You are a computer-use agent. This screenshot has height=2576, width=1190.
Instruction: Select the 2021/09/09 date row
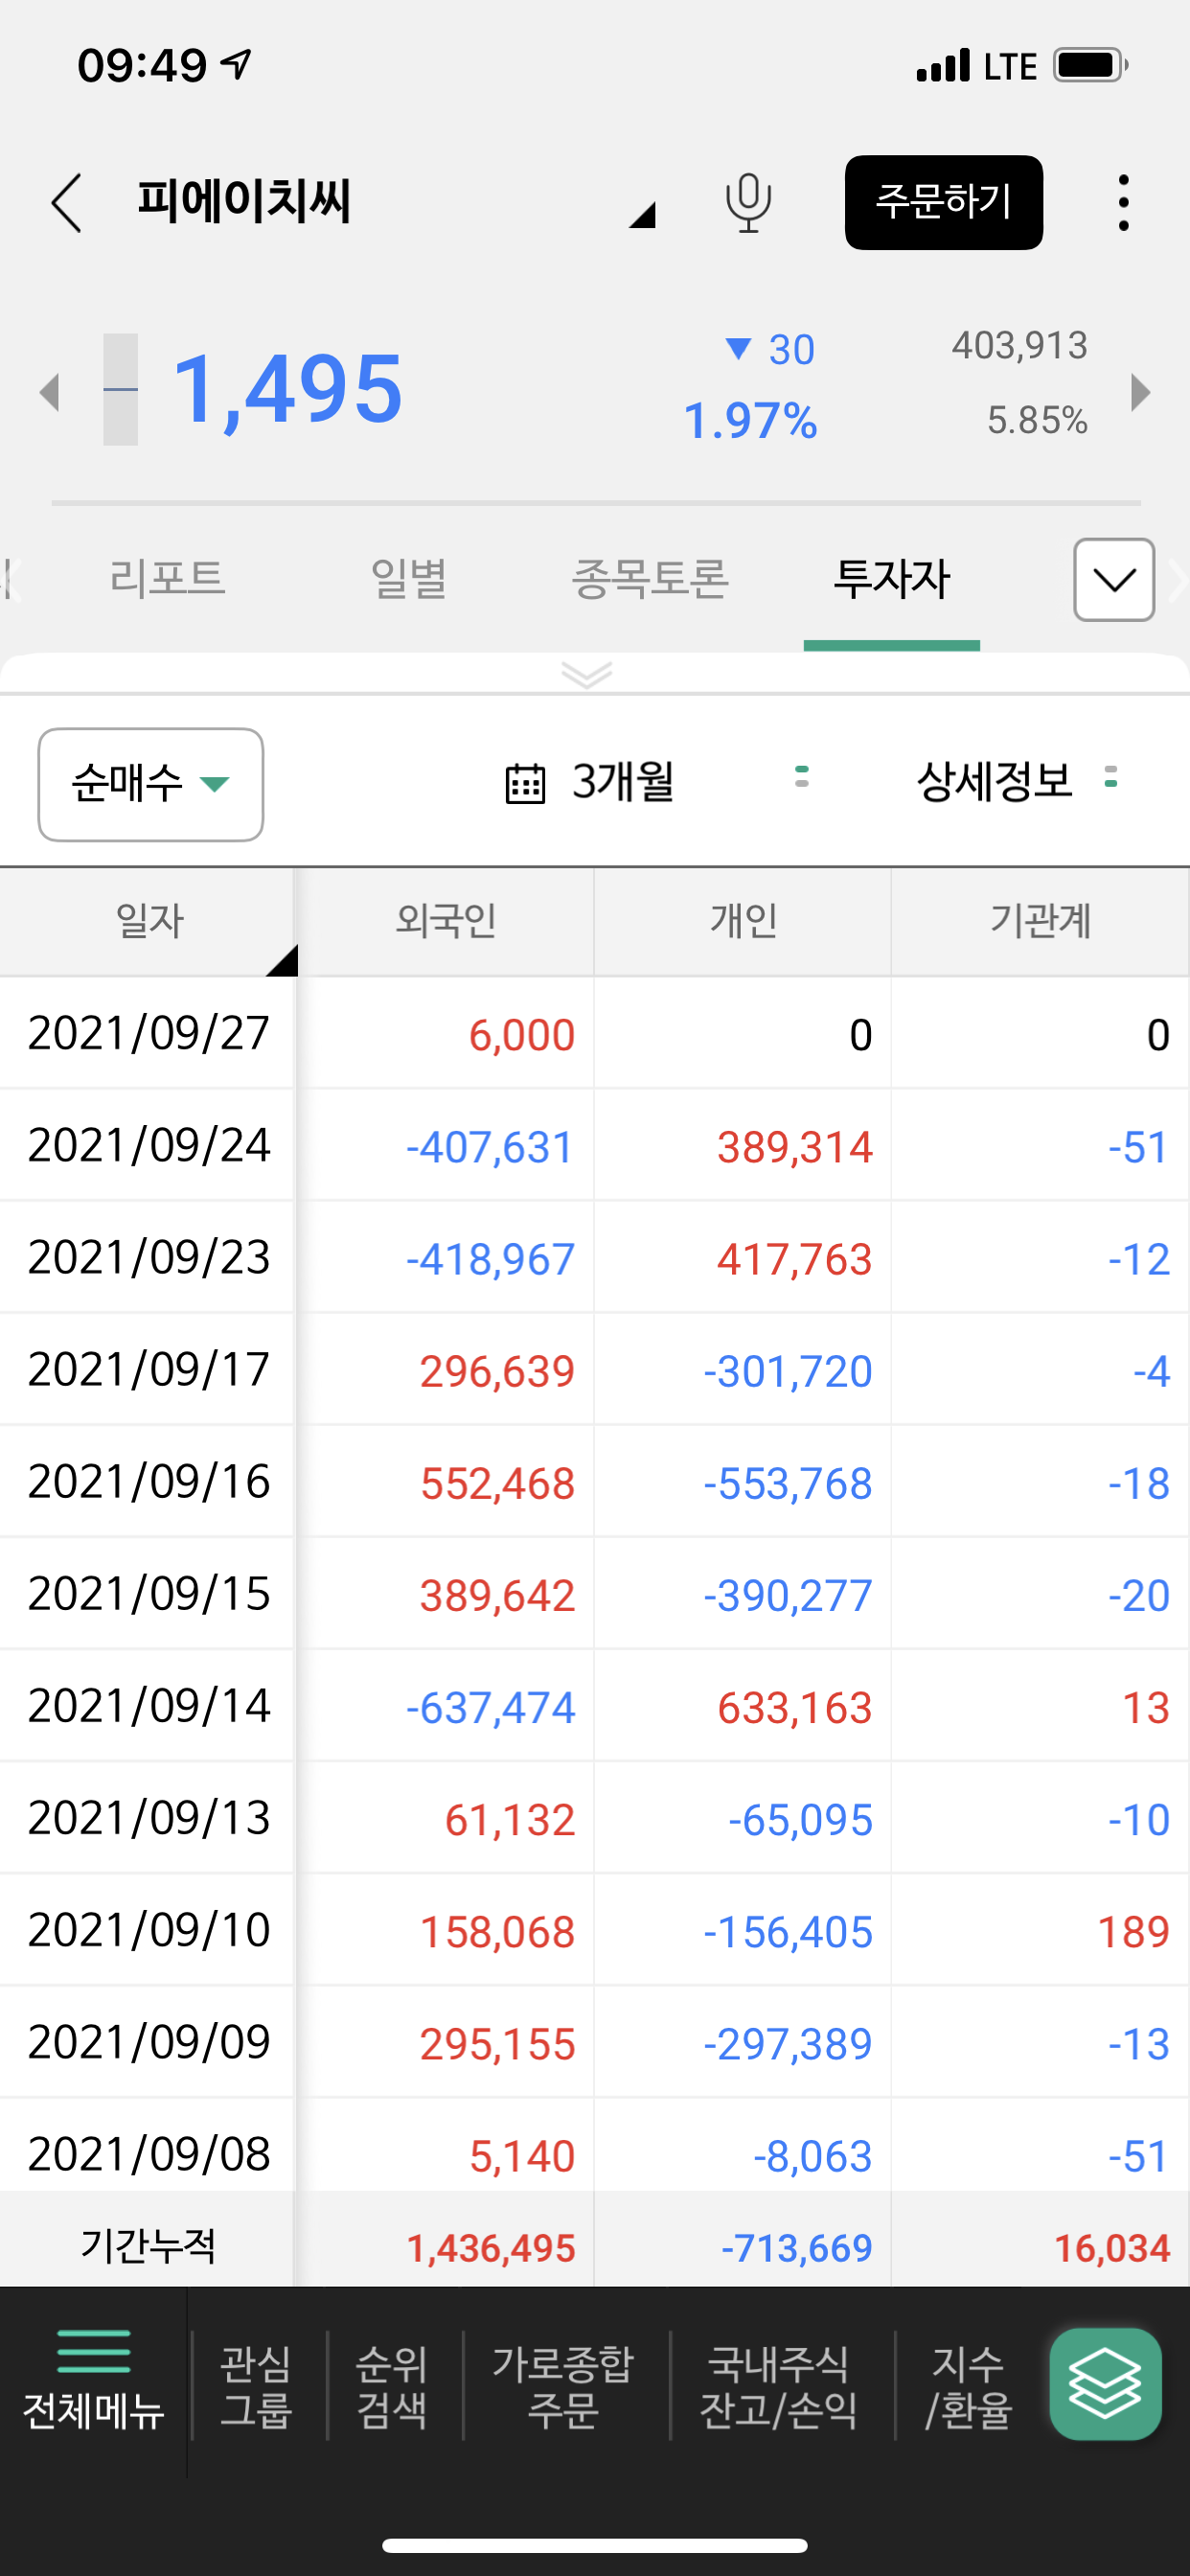coord(148,2041)
